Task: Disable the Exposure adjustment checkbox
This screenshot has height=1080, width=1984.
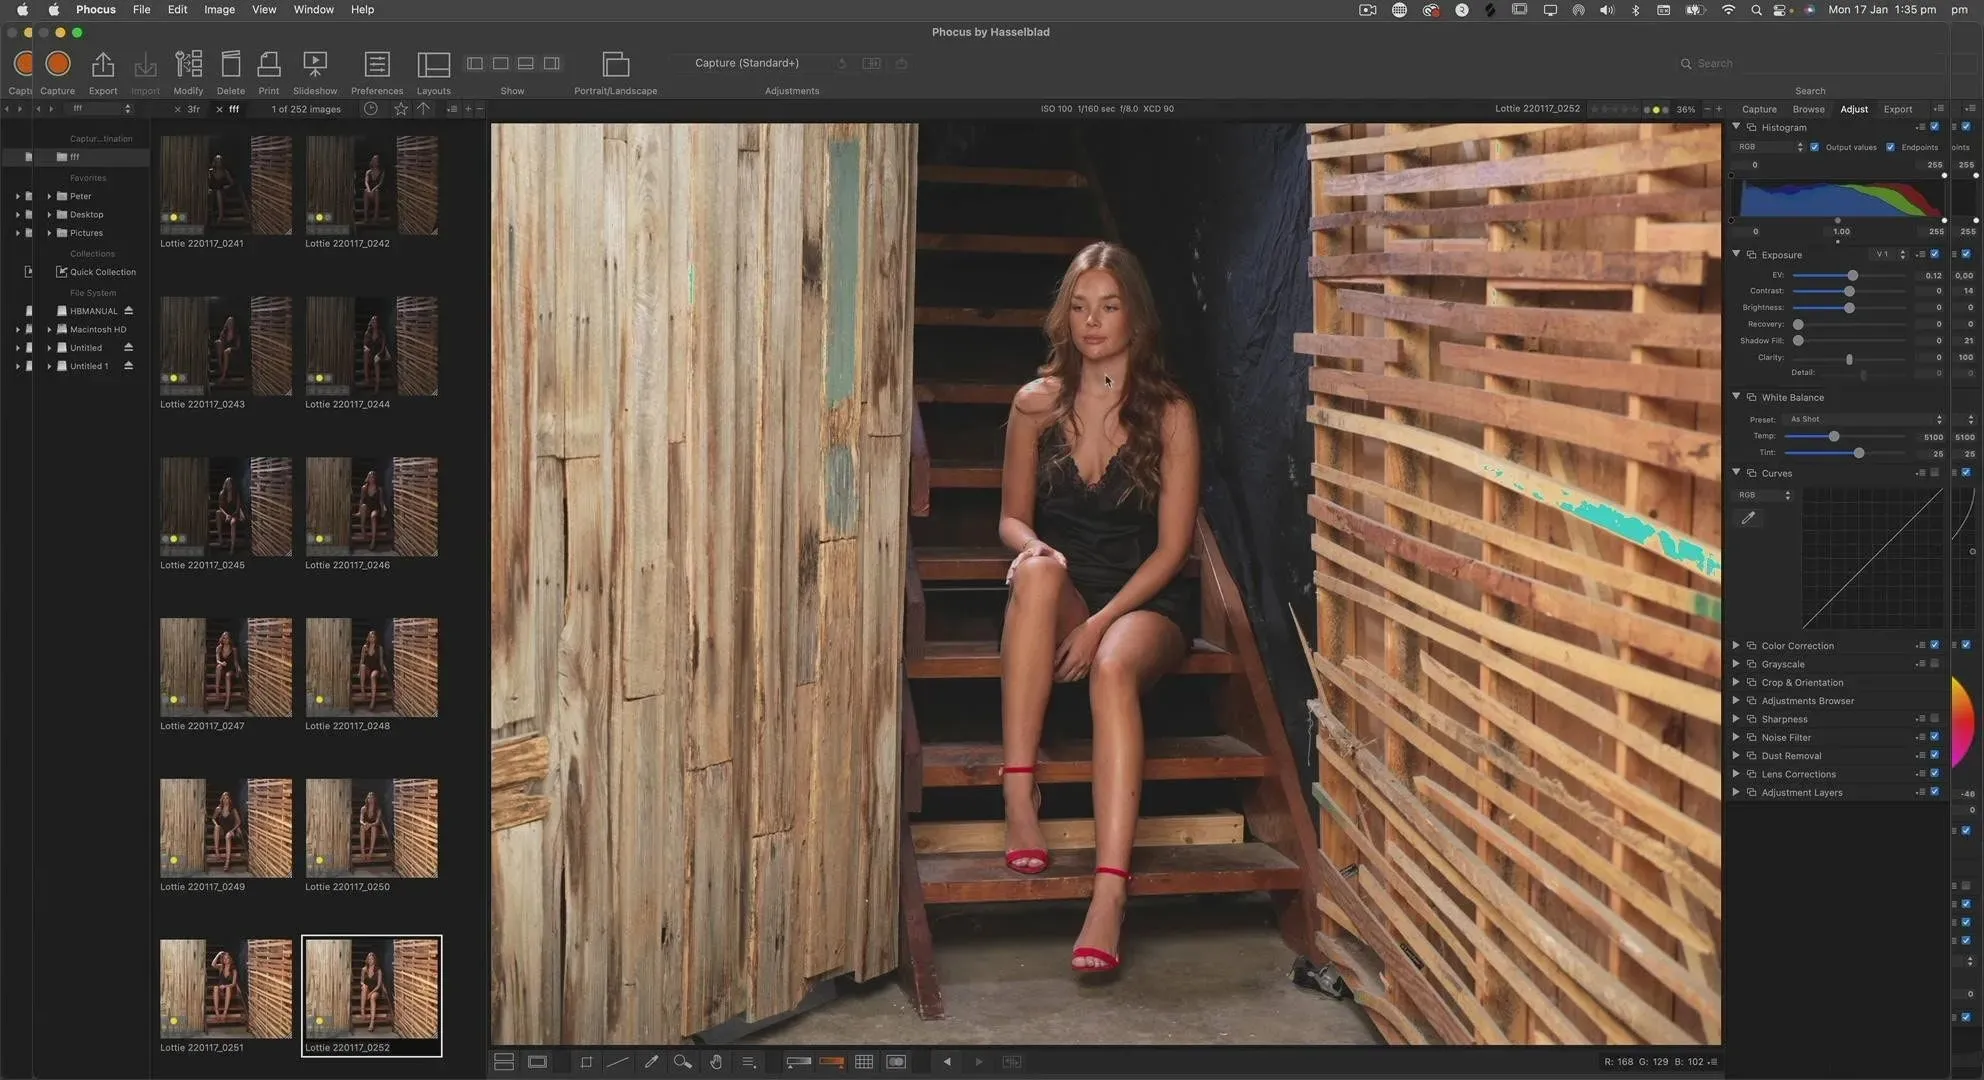Action: pos(1934,254)
